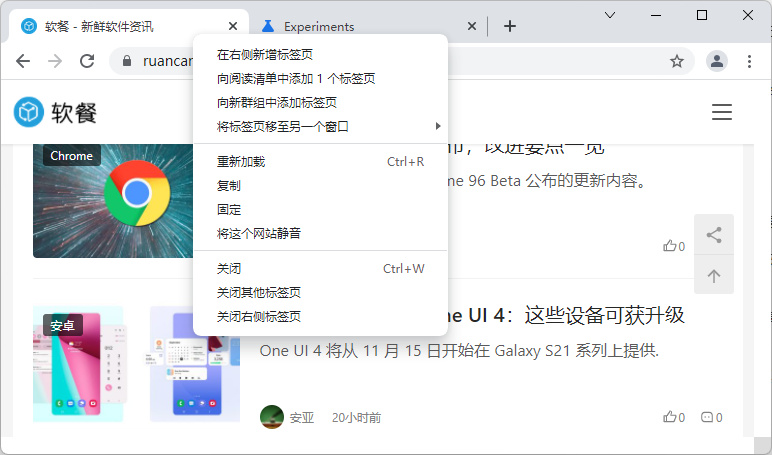
Task: Click the 软餐 site title text
Action: click(74, 112)
